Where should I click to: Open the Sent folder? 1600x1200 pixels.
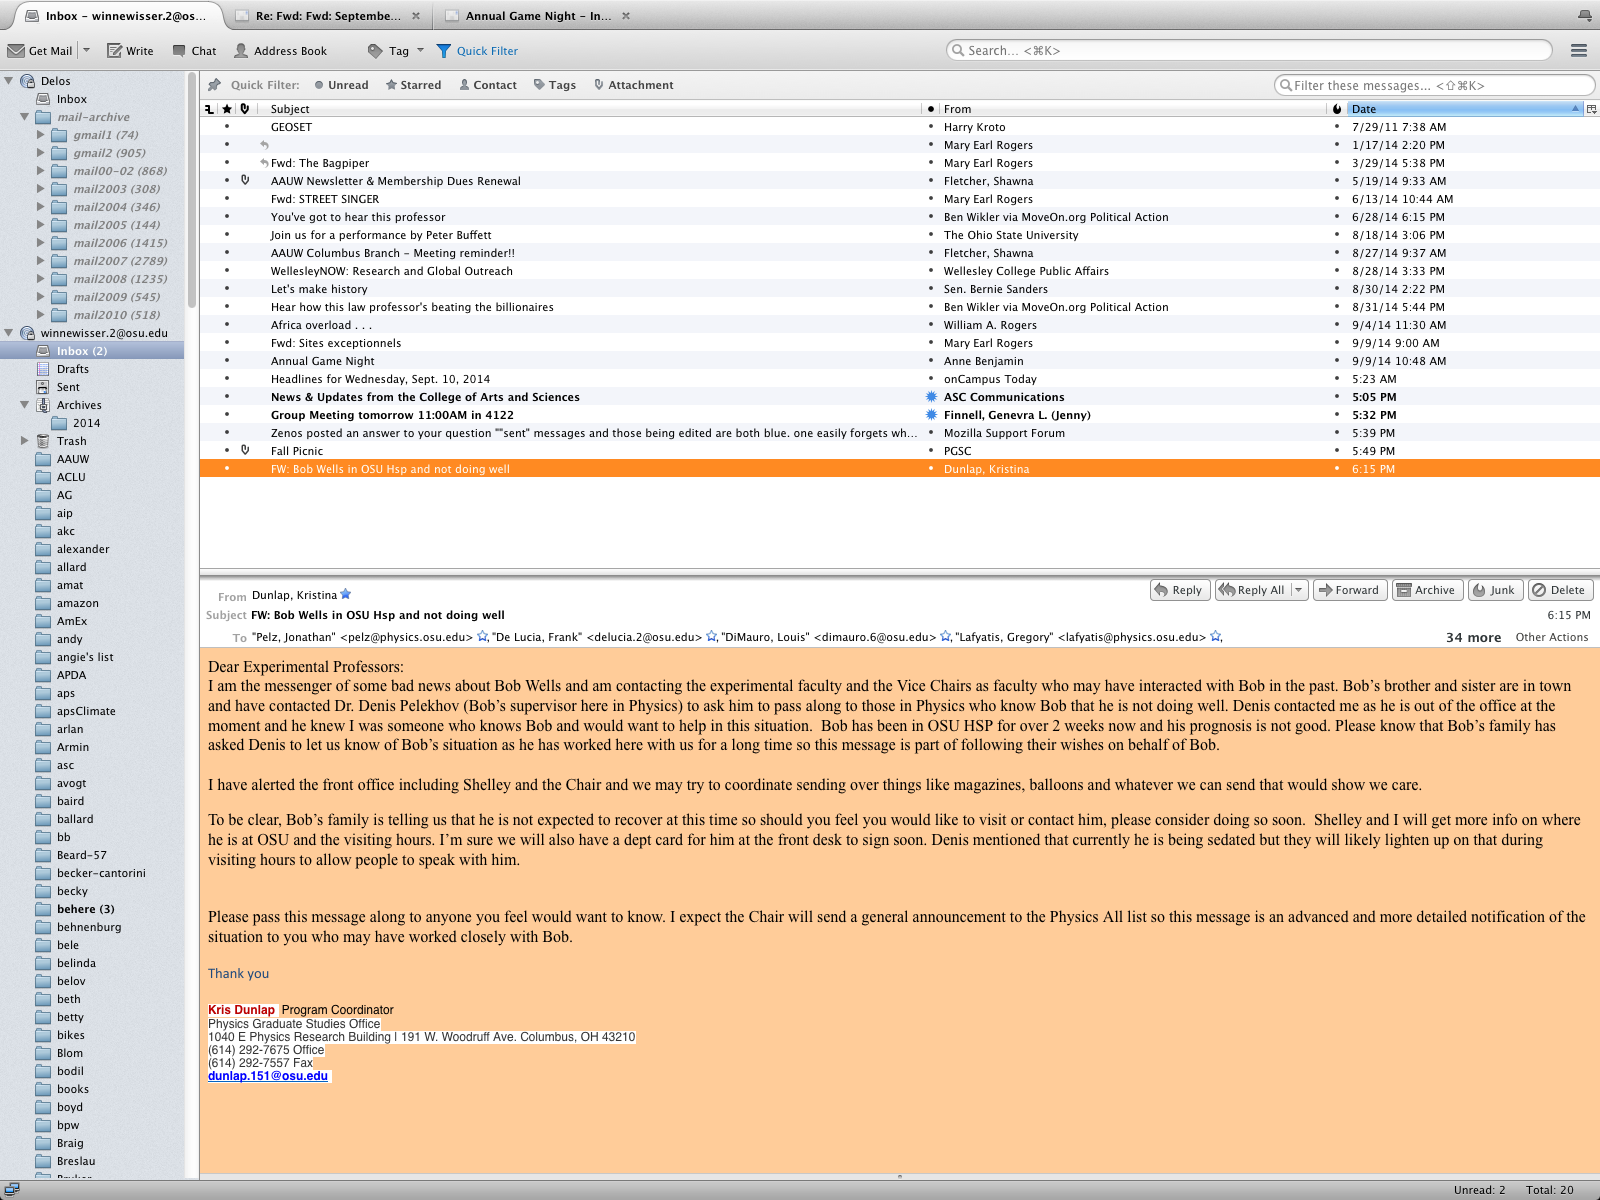click(68, 387)
